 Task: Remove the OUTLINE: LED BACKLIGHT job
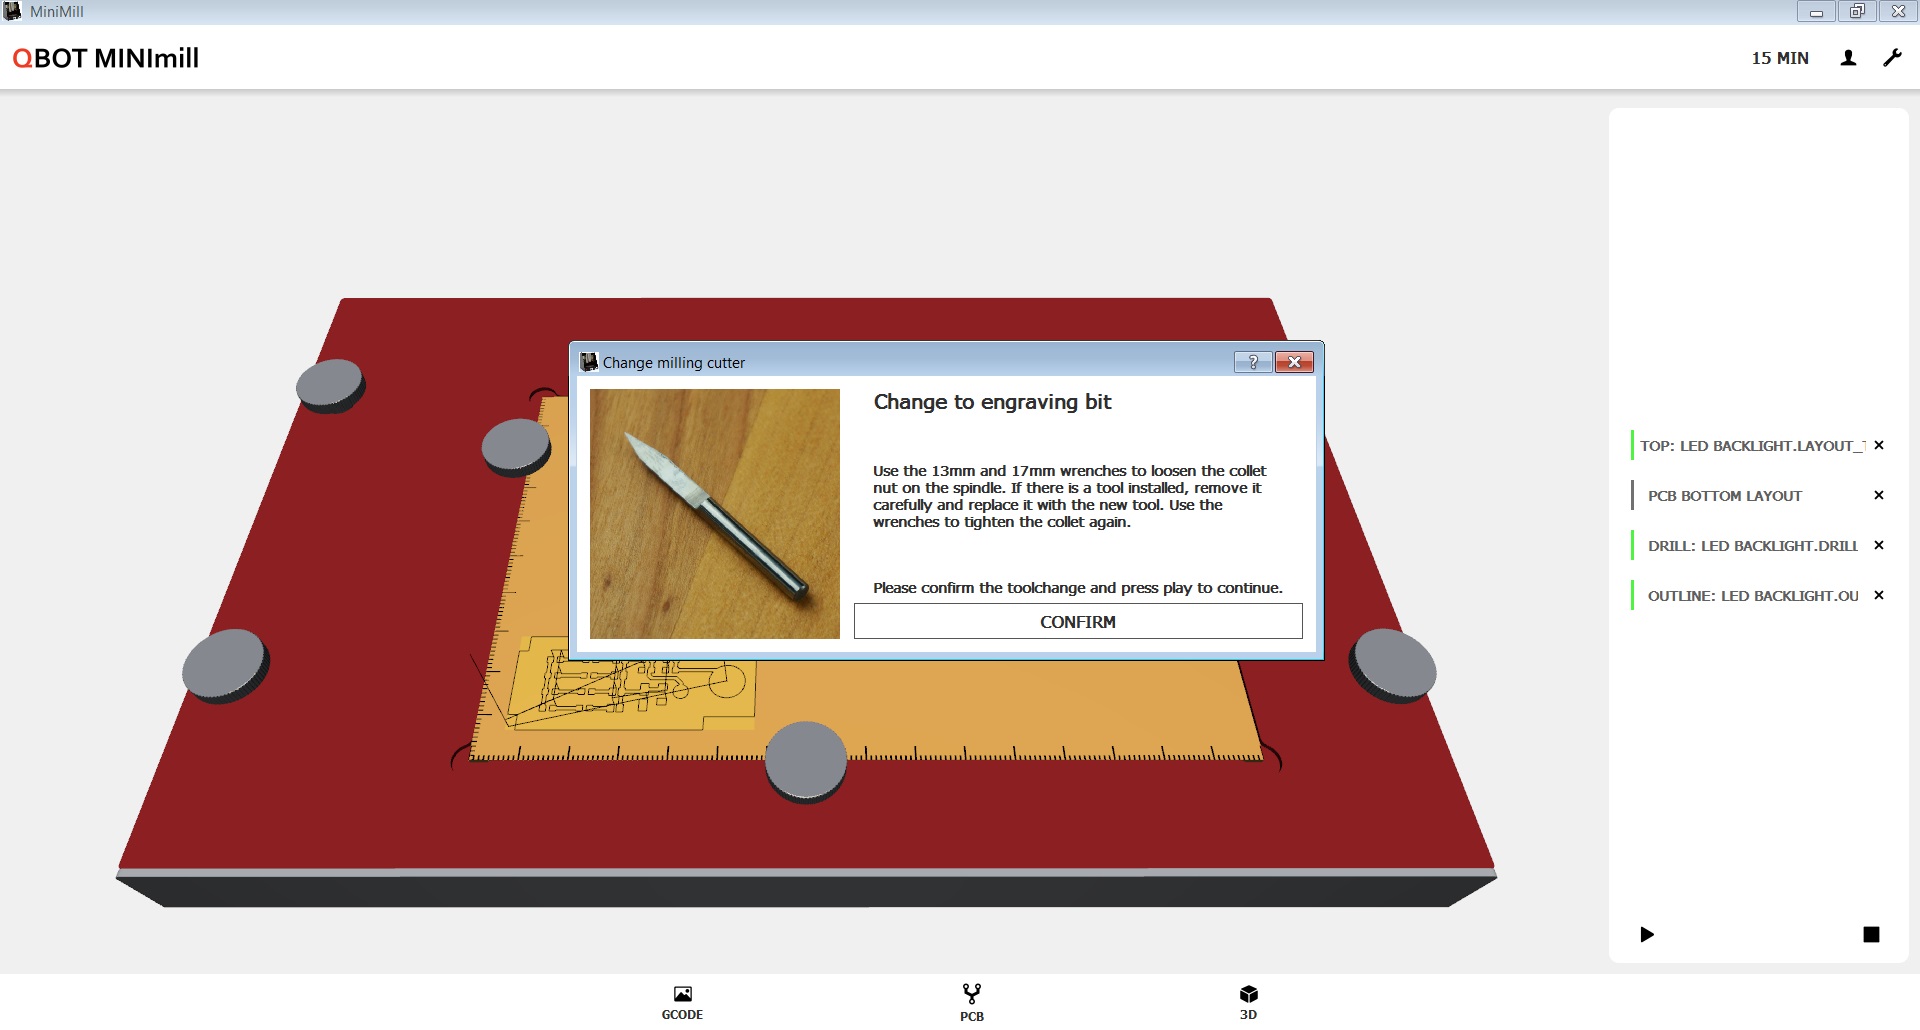pos(1879,595)
